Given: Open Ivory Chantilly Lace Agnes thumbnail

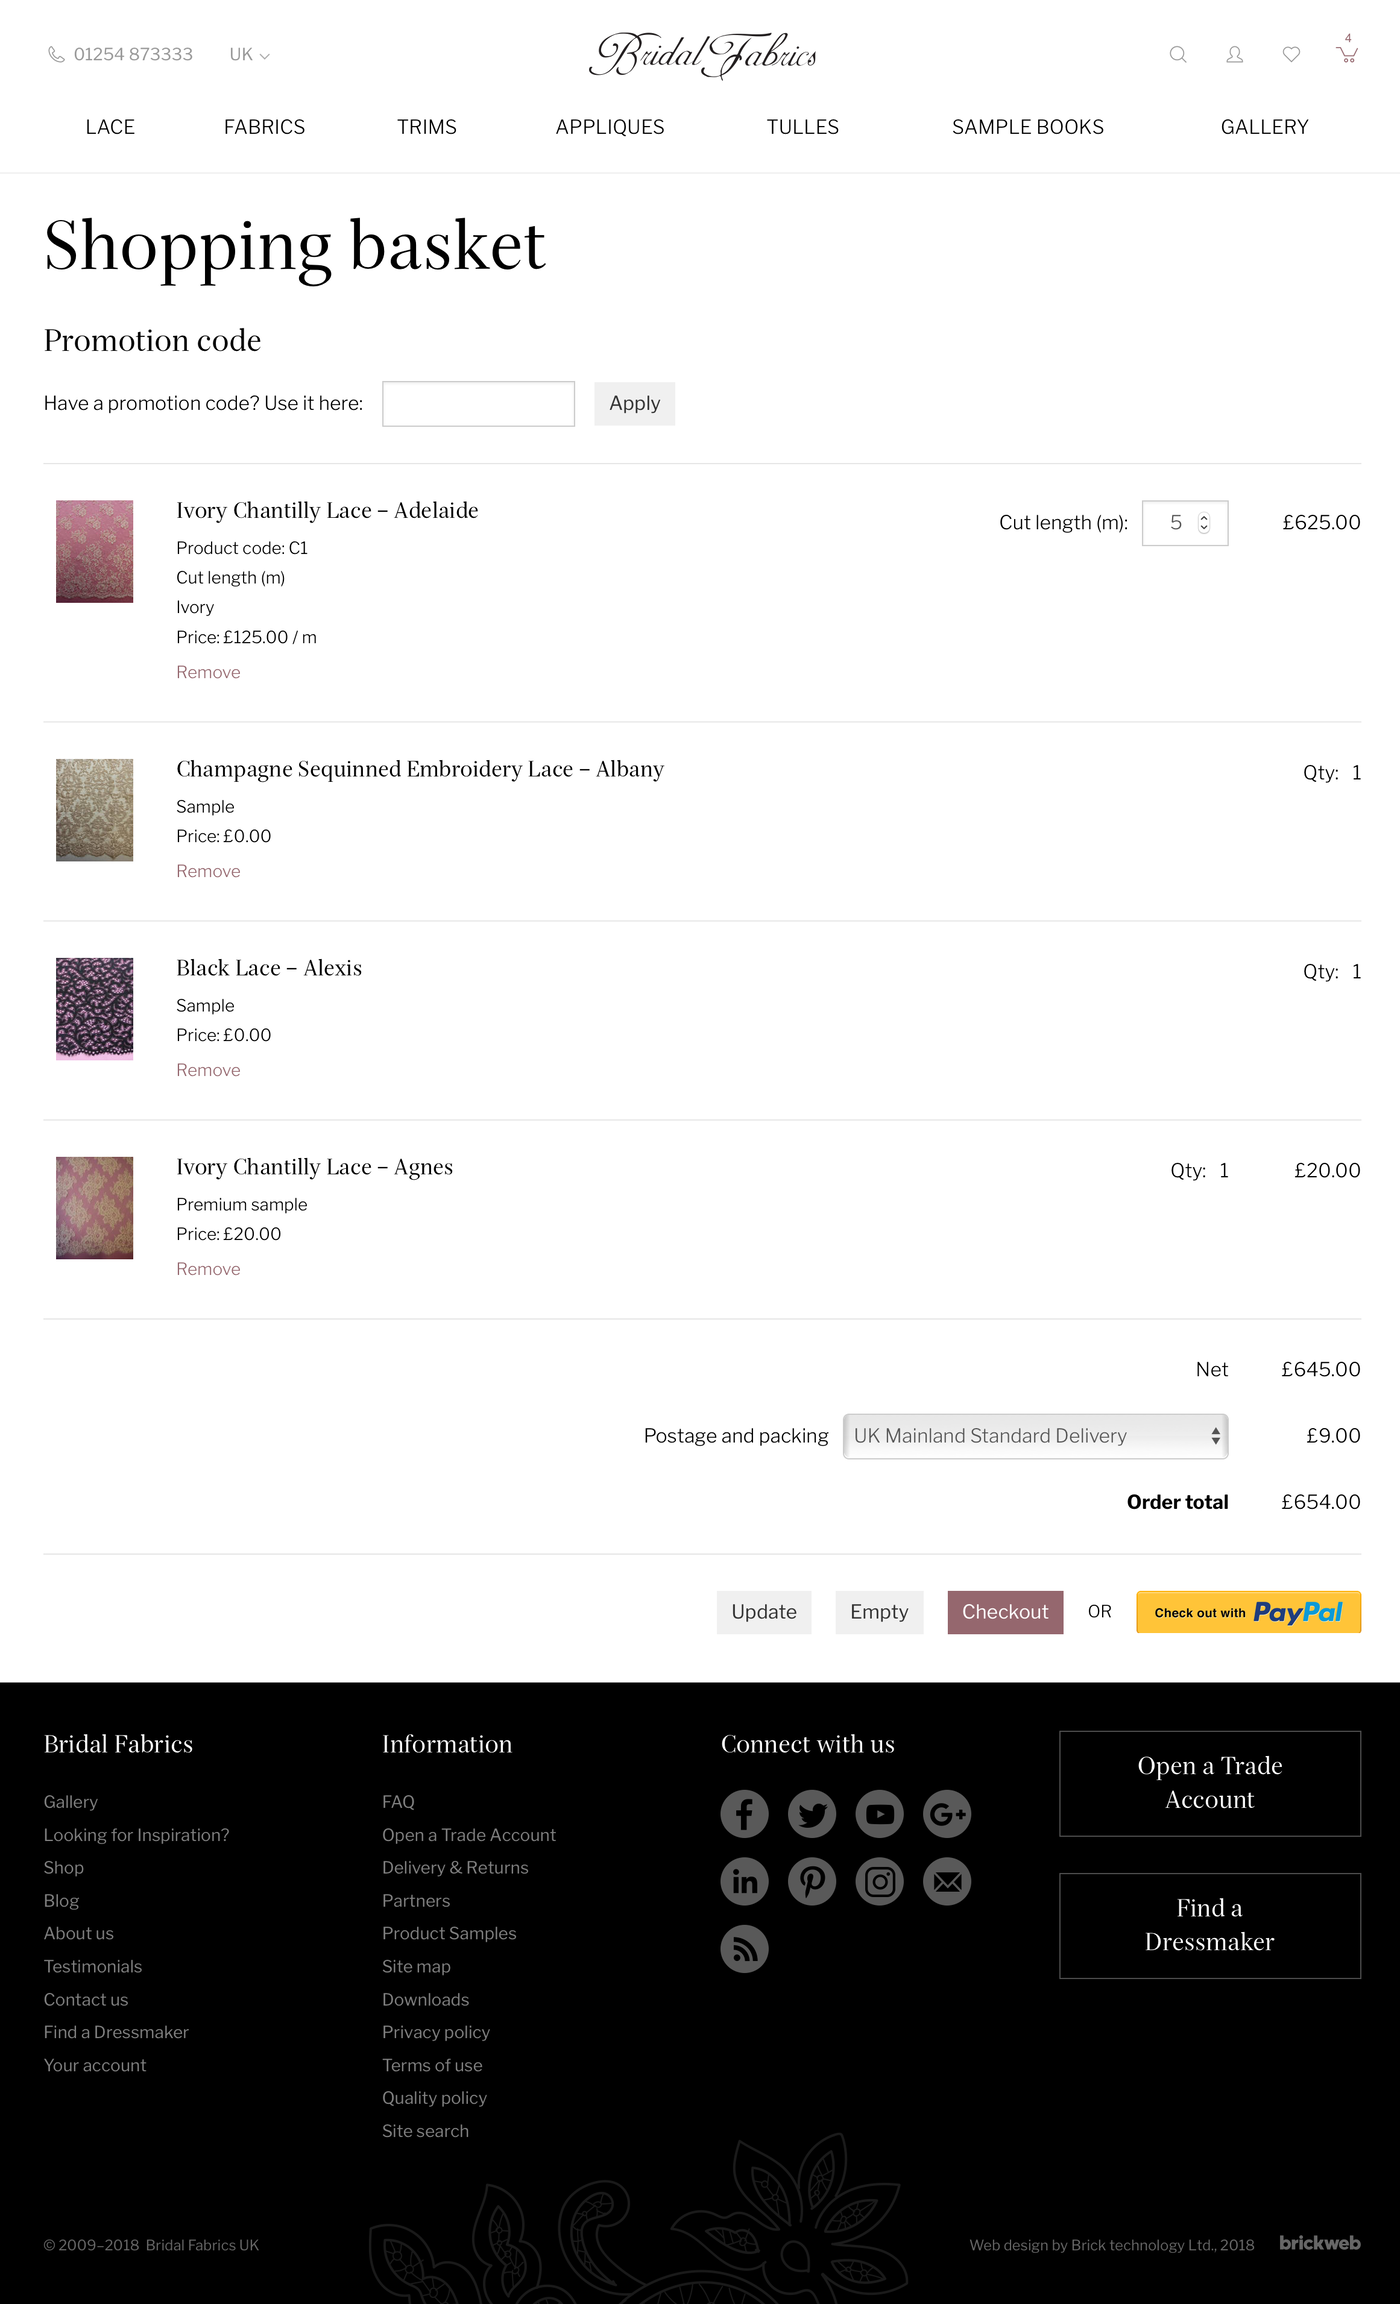Looking at the screenshot, I should pyautogui.click(x=94, y=1208).
